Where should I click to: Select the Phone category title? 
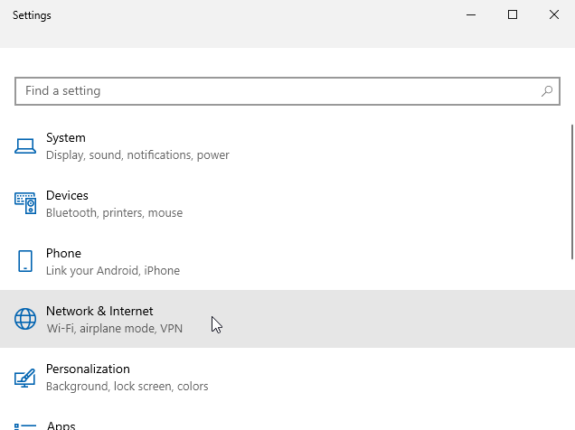coord(63,253)
